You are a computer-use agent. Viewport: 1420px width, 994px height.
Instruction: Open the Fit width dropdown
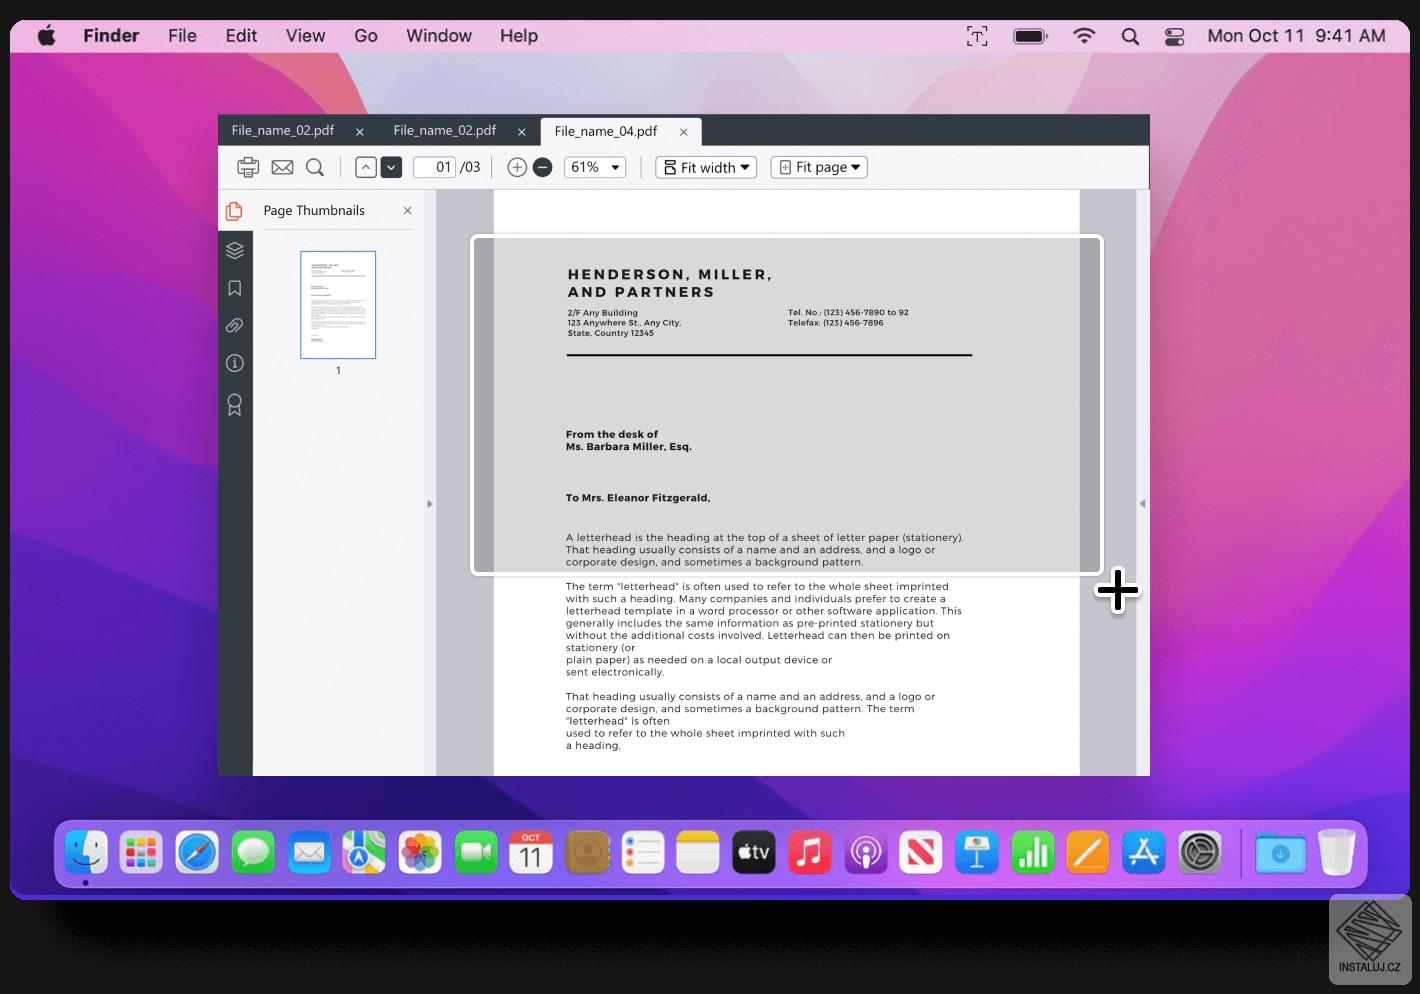706,167
